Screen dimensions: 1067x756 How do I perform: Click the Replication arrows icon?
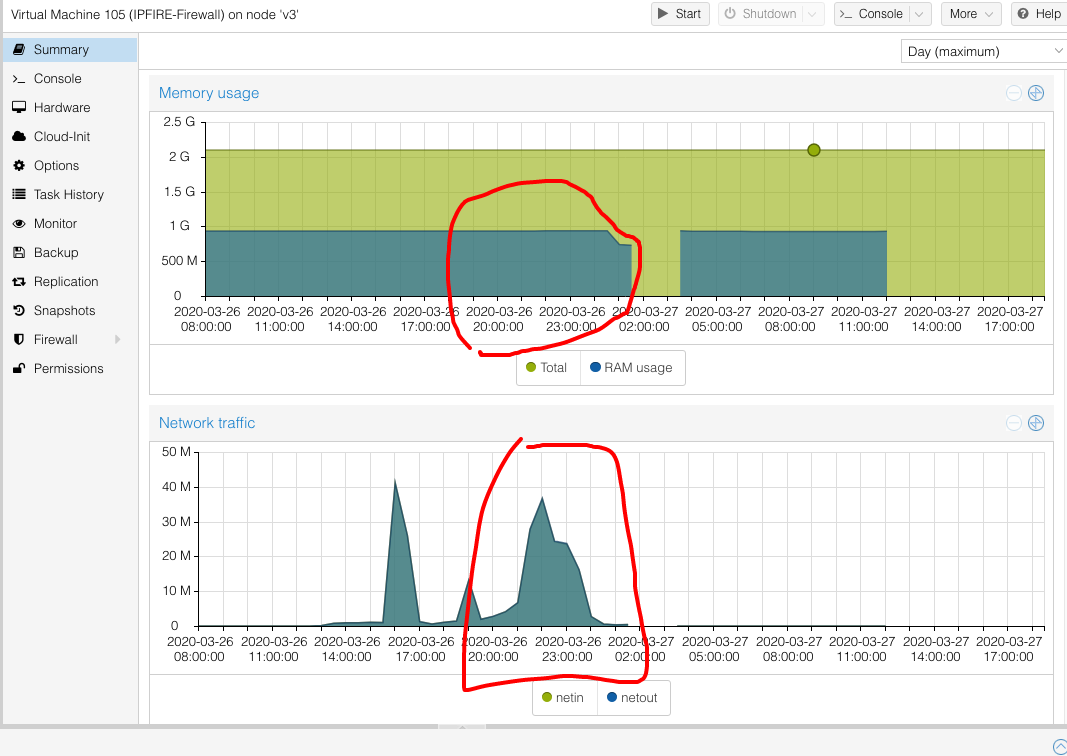pos(19,282)
